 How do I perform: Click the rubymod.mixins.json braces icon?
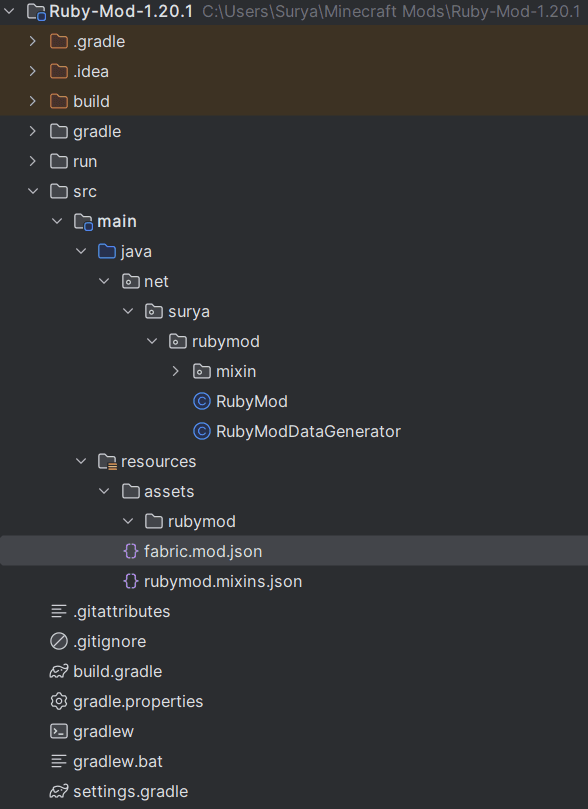[130, 581]
